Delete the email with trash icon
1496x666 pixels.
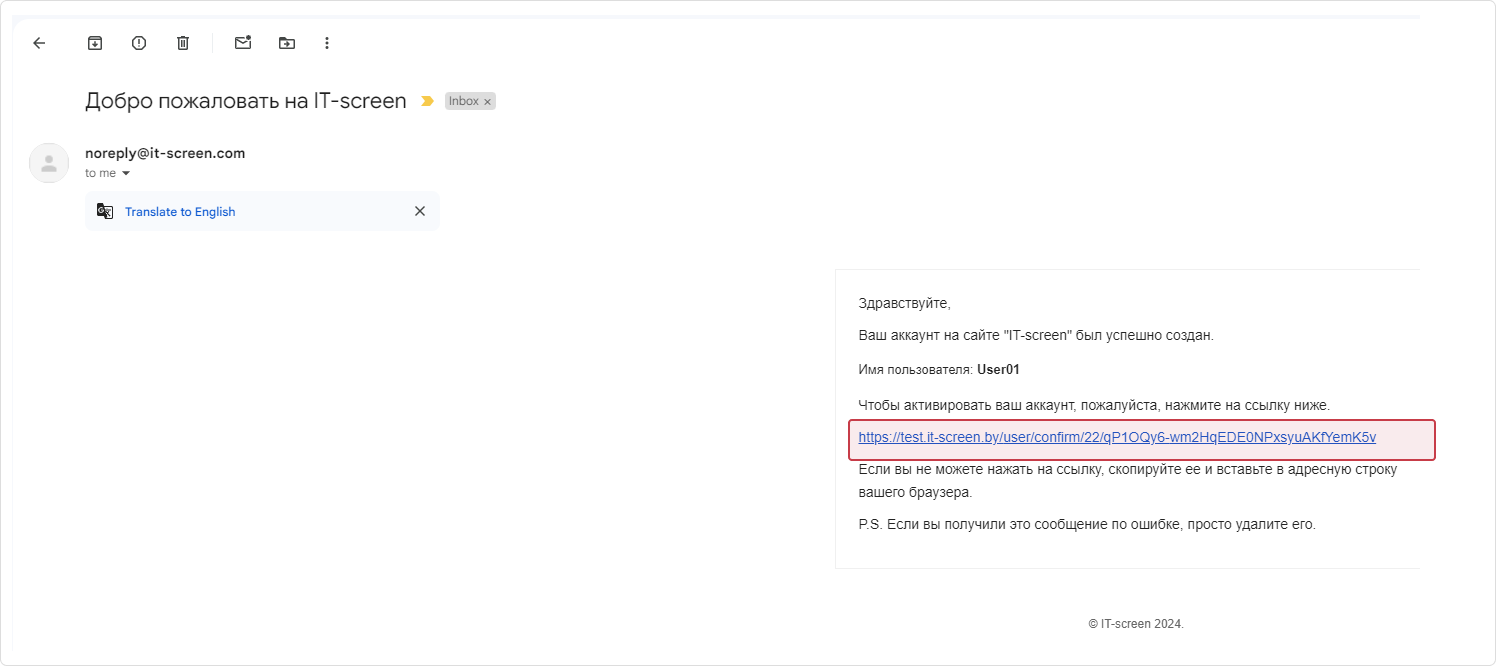[x=183, y=43]
